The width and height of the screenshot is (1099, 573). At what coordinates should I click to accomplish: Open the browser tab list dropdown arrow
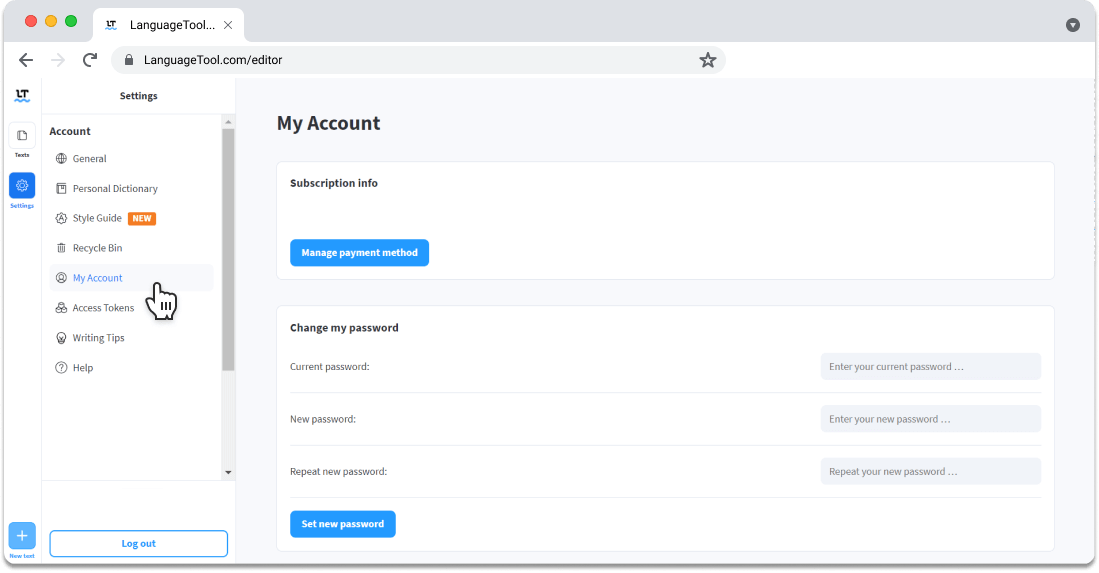coord(1072,25)
